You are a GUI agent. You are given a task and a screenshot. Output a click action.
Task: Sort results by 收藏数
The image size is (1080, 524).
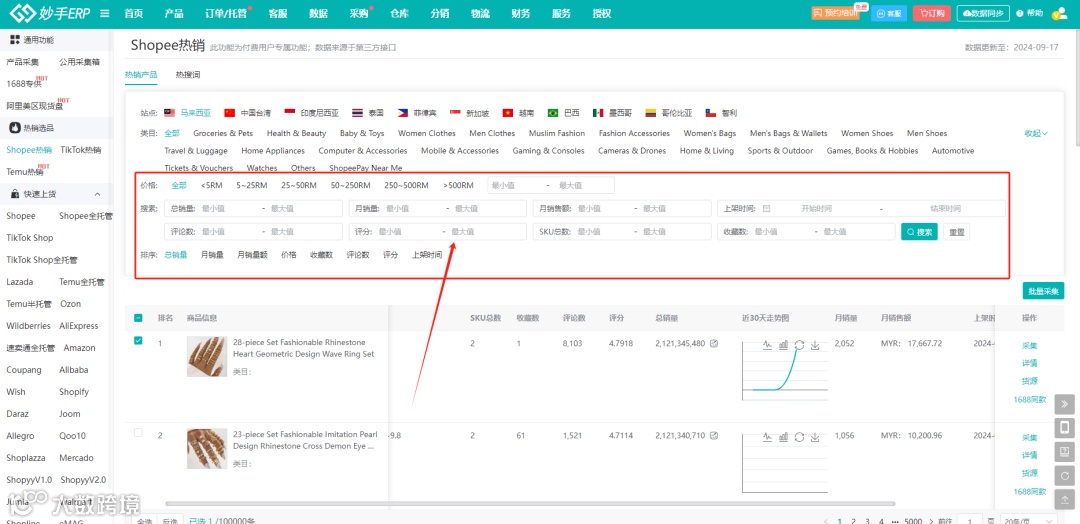[x=322, y=255]
